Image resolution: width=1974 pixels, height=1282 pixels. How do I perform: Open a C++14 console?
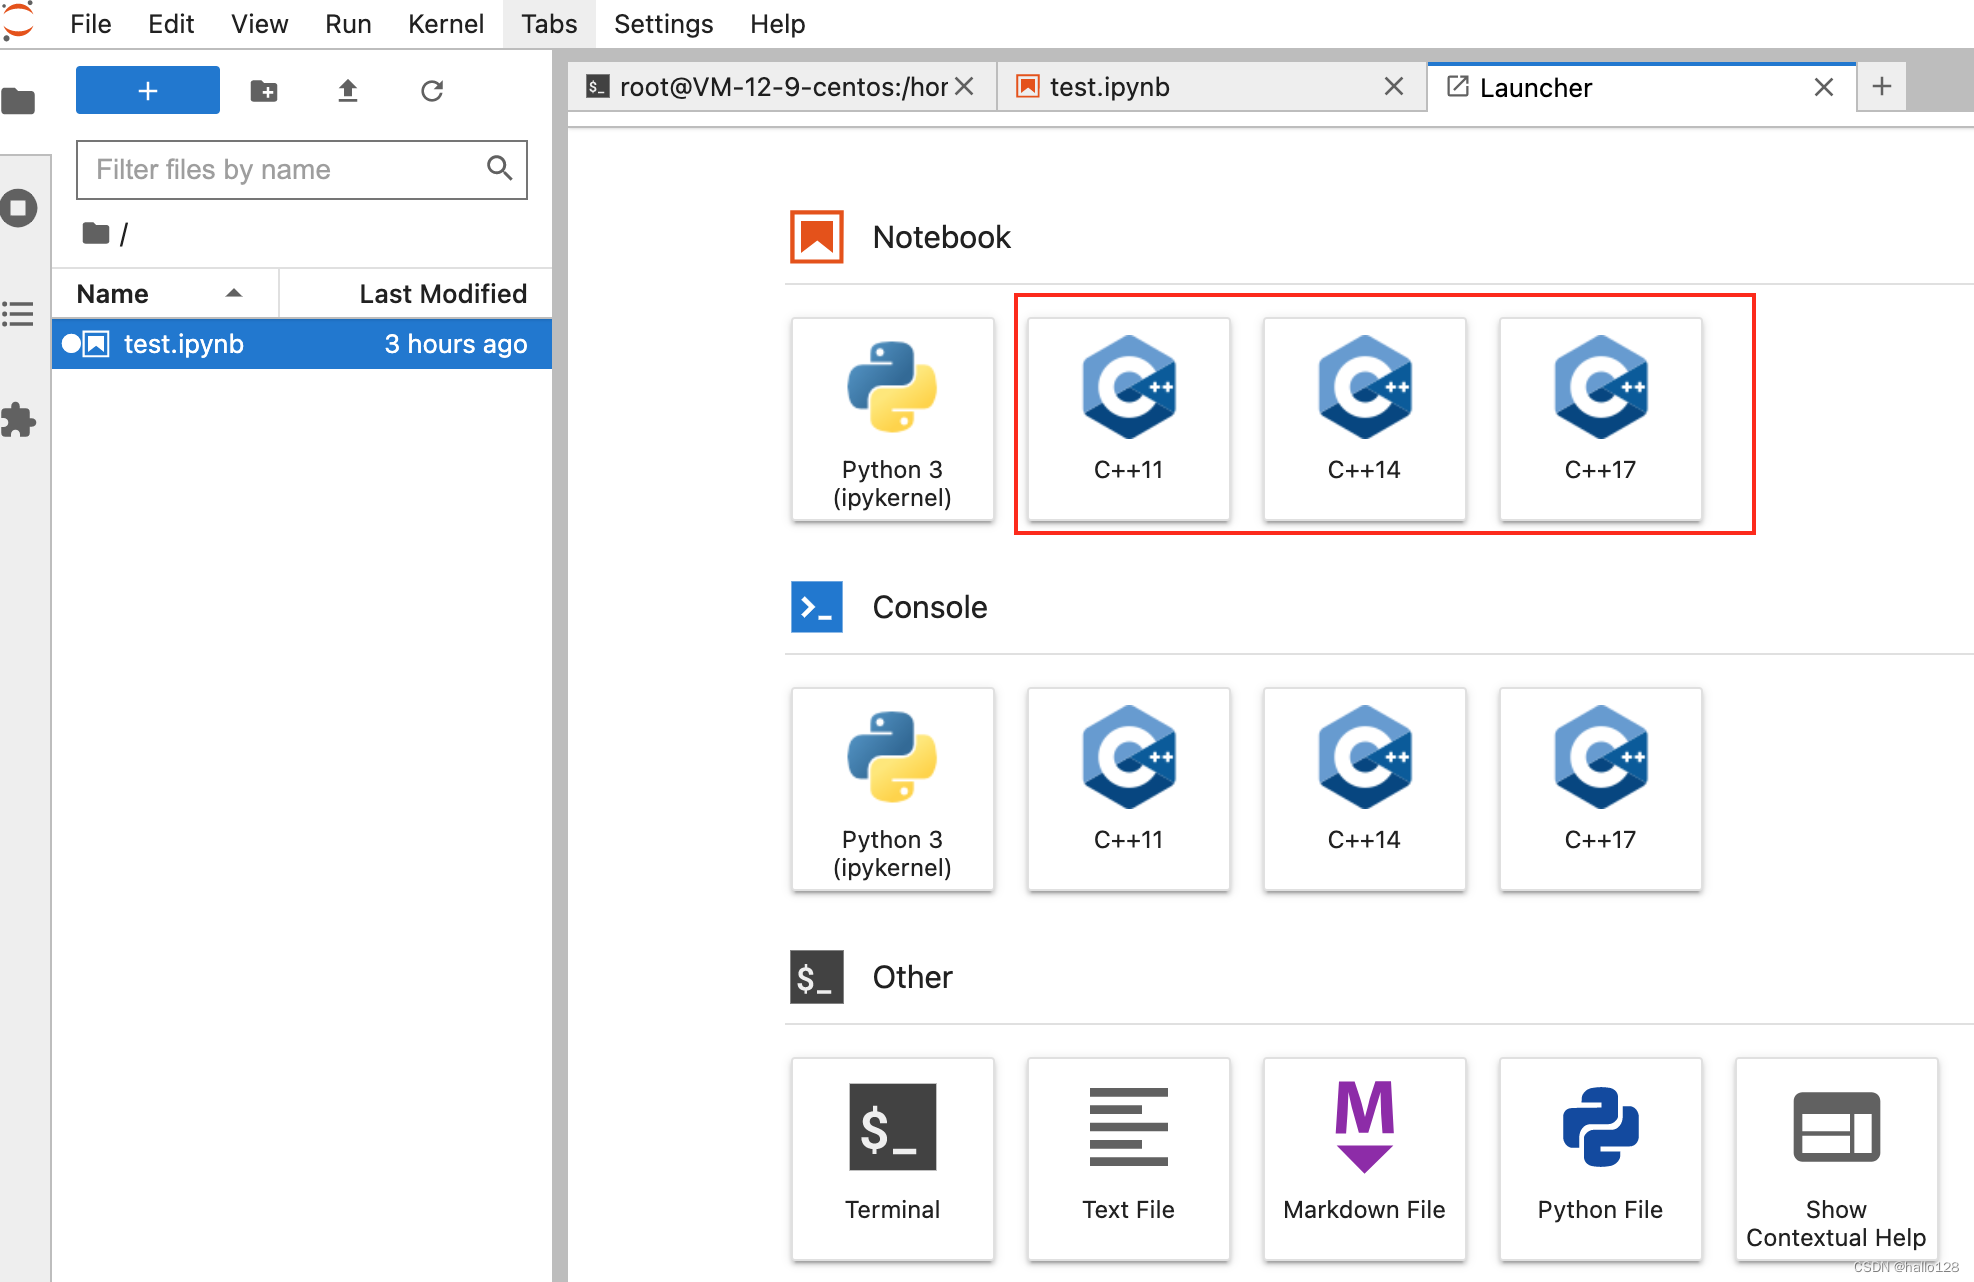tap(1364, 788)
